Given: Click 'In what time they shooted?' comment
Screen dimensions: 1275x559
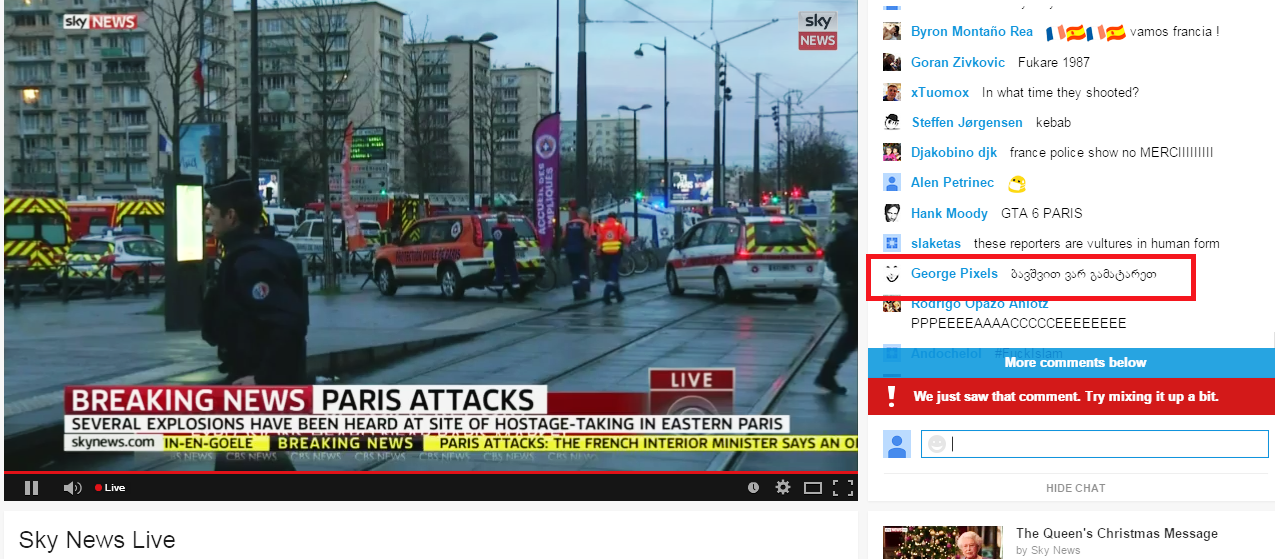Looking at the screenshot, I should (1060, 92).
